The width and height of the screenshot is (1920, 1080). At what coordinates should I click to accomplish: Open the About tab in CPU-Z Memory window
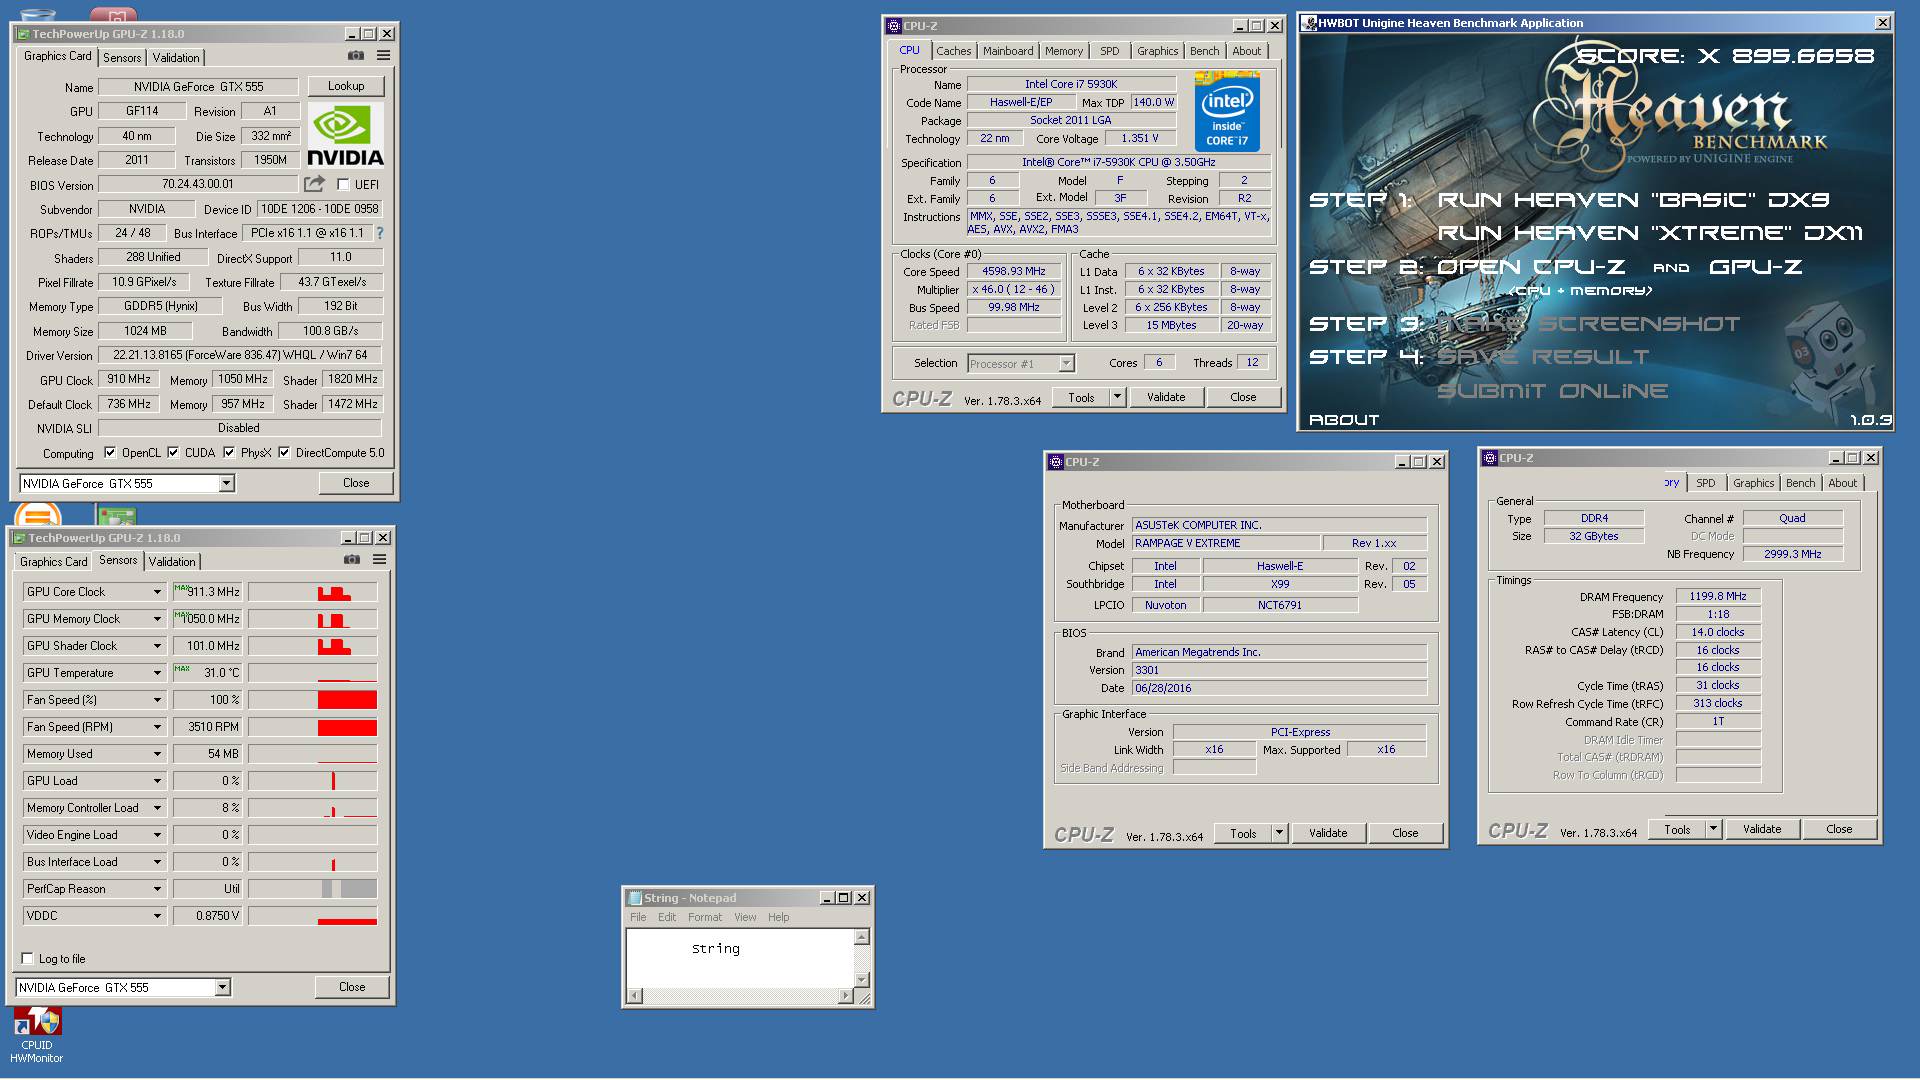(1842, 483)
